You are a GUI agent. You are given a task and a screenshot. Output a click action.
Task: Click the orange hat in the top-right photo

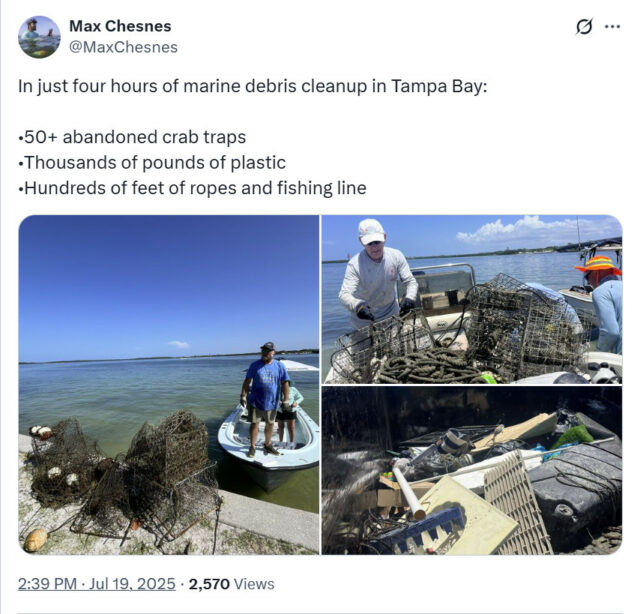click(x=598, y=265)
